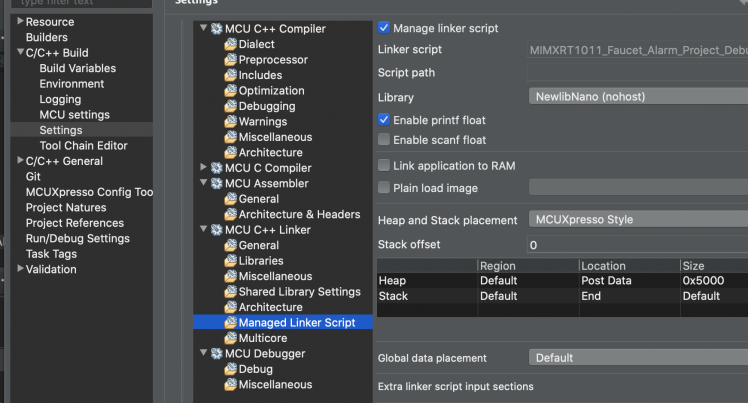
Task: Collapse the MCU Assembler tree node
Action: tap(204, 183)
